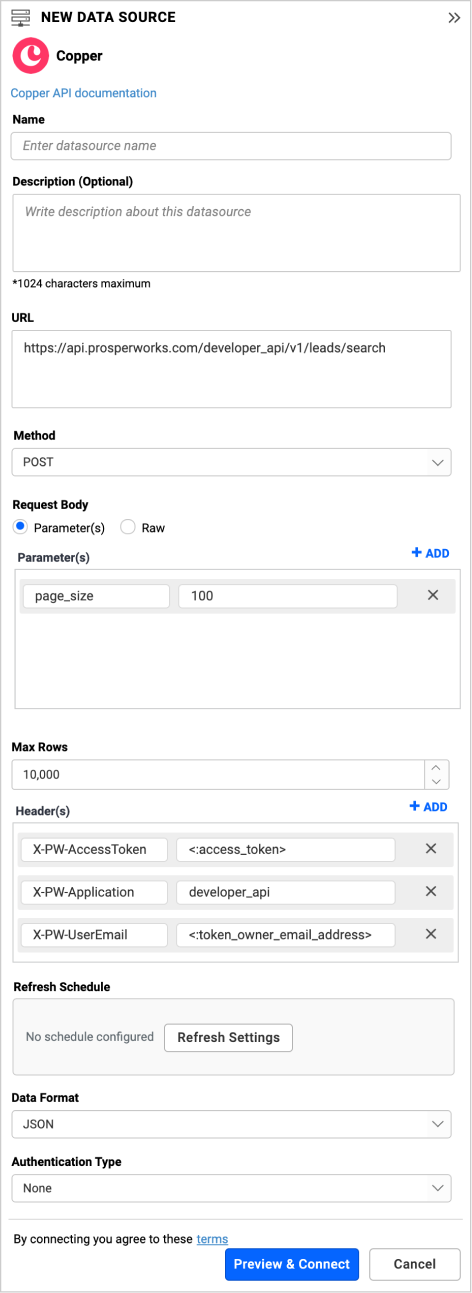Click the Copper logo icon
The image size is (472, 1293).
click(x=29, y=56)
